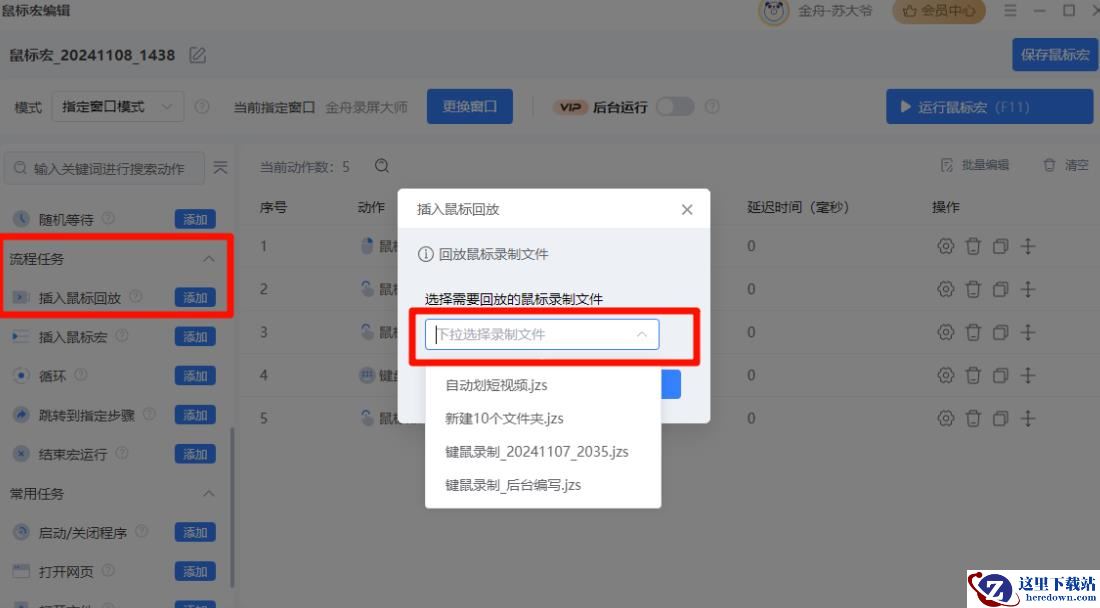
Task: Close the 插入鼠标回放 dialog
Action: 687,210
